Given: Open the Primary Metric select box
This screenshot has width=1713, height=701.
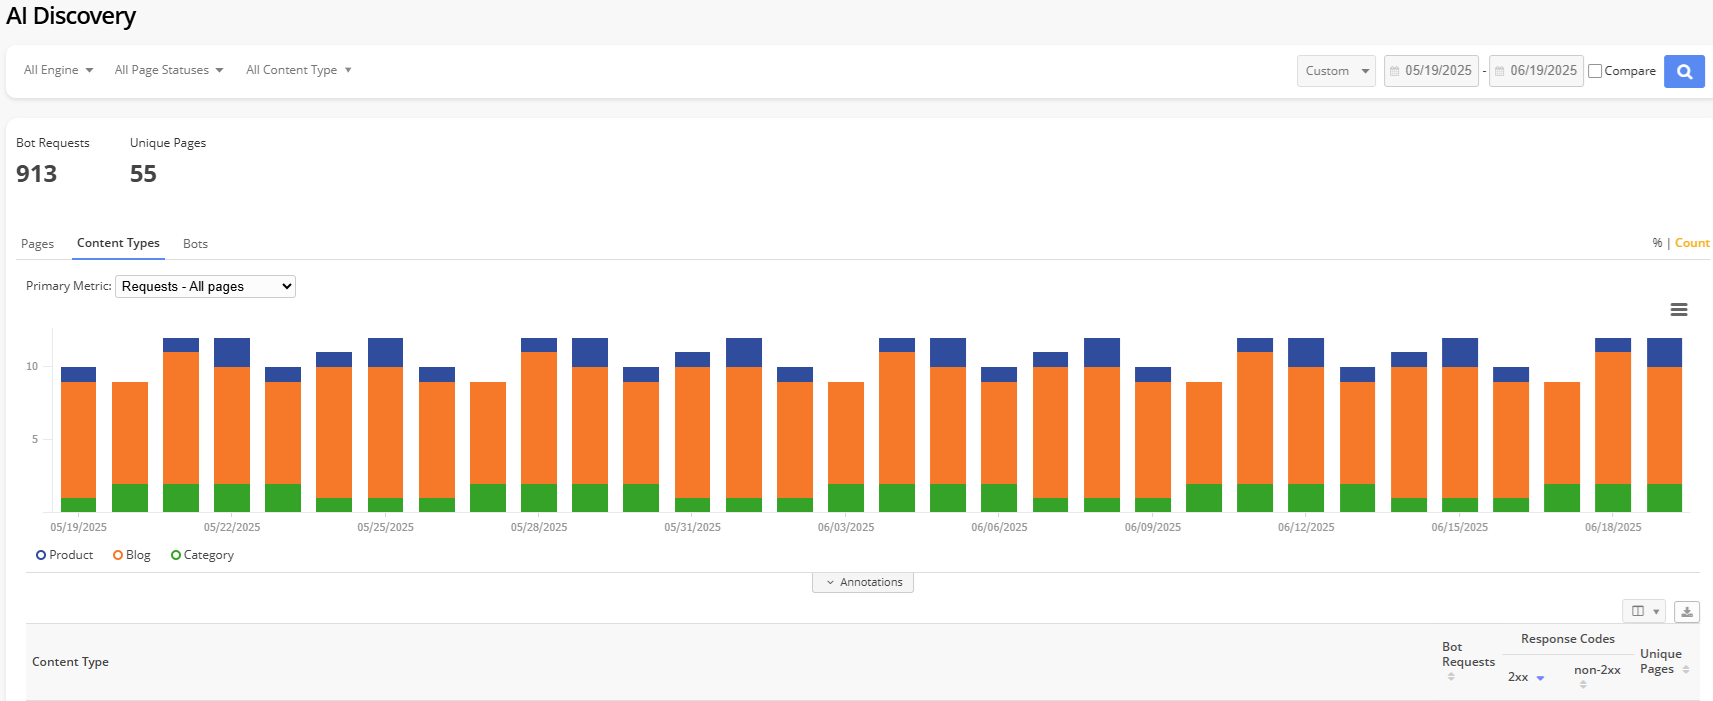Looking at the screenshot, I should pyautogui.click(x=205, y=287).
